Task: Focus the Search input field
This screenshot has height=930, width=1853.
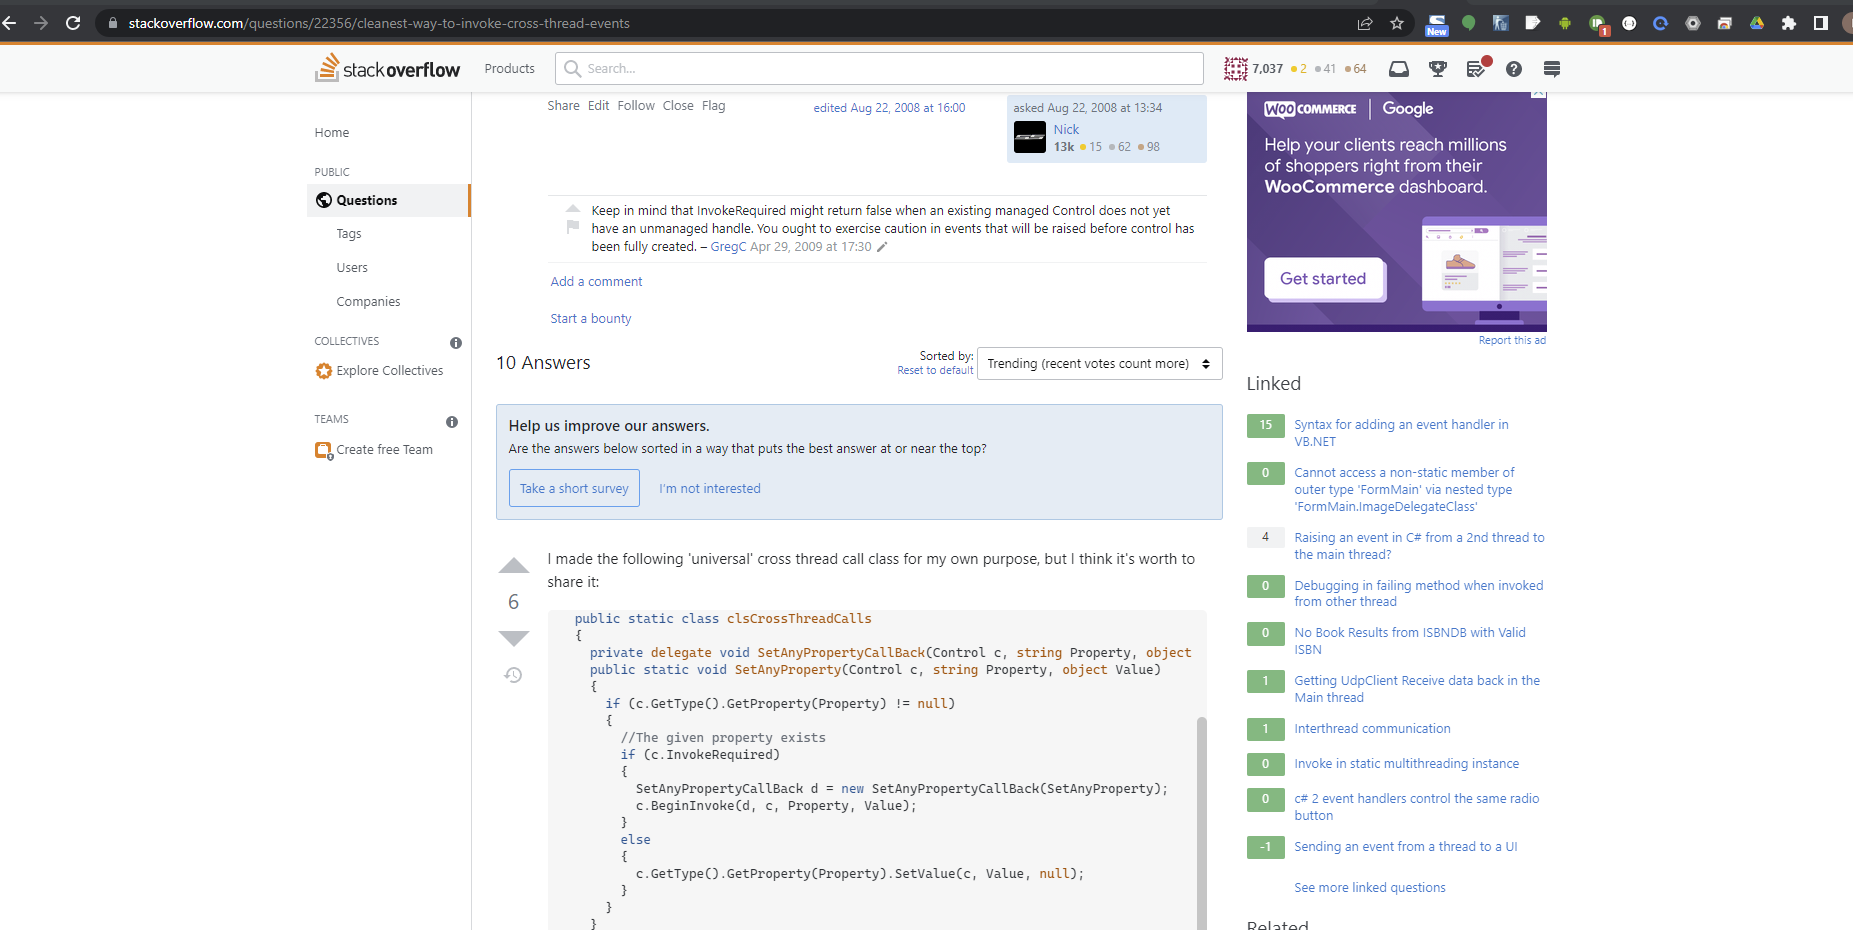Action: point(879,69)
